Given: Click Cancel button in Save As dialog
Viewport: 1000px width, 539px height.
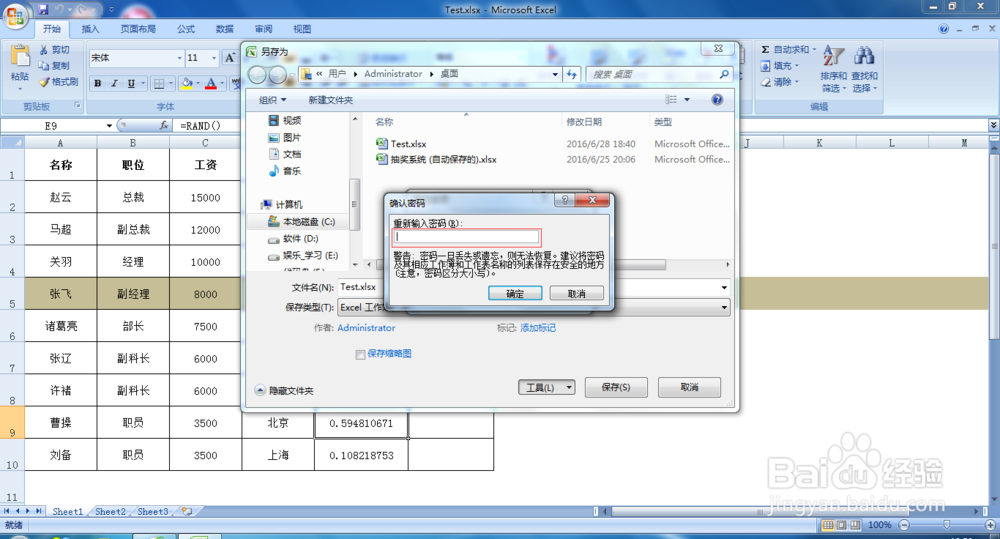Looking at the screenshot, I should coord(689,387).
